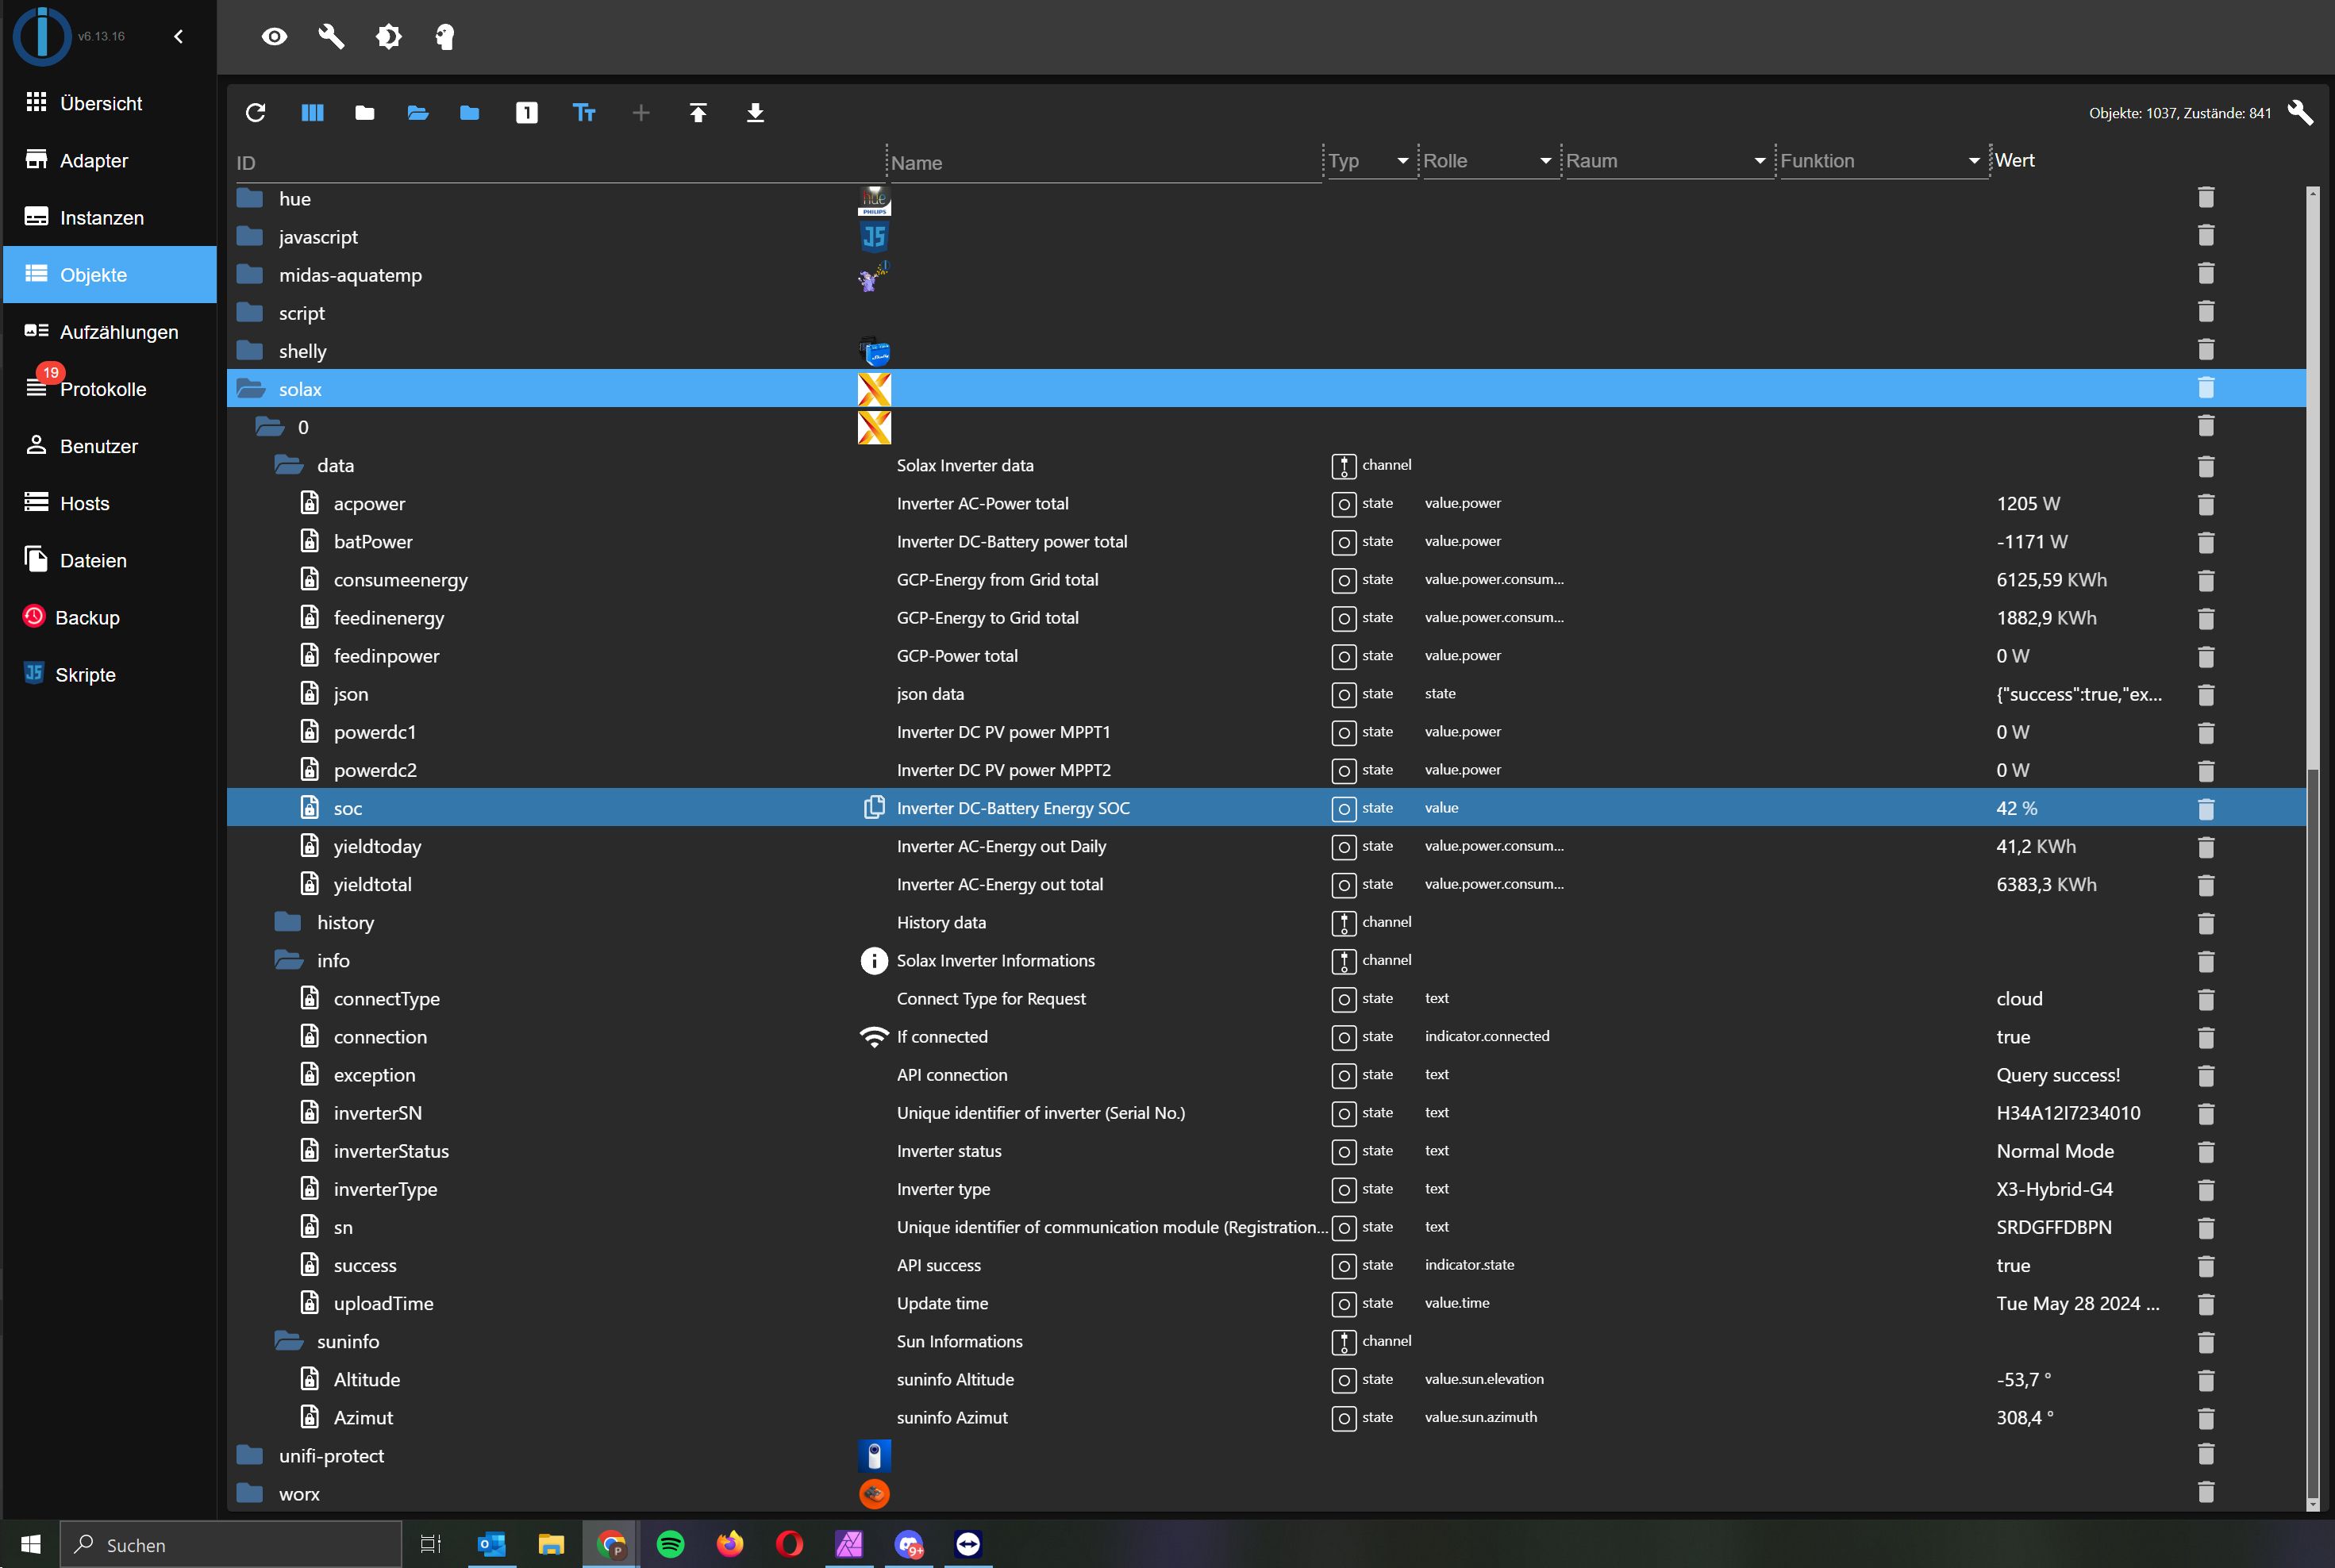
Task: Click the copy icon beside soc row
Action: [873, 808]
